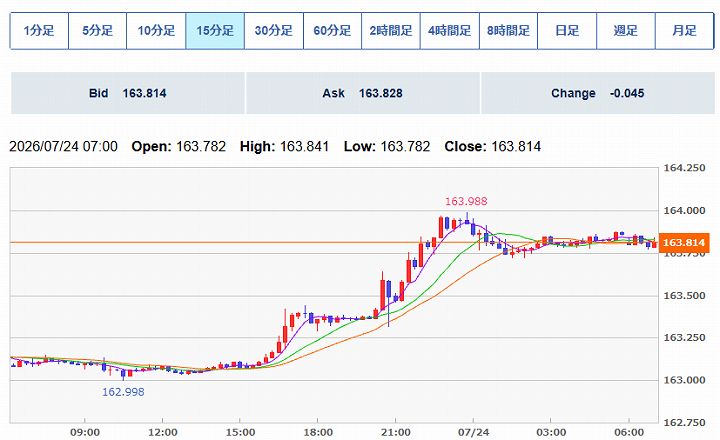Click the Change -0.045 panel

[x=598, y=93]
